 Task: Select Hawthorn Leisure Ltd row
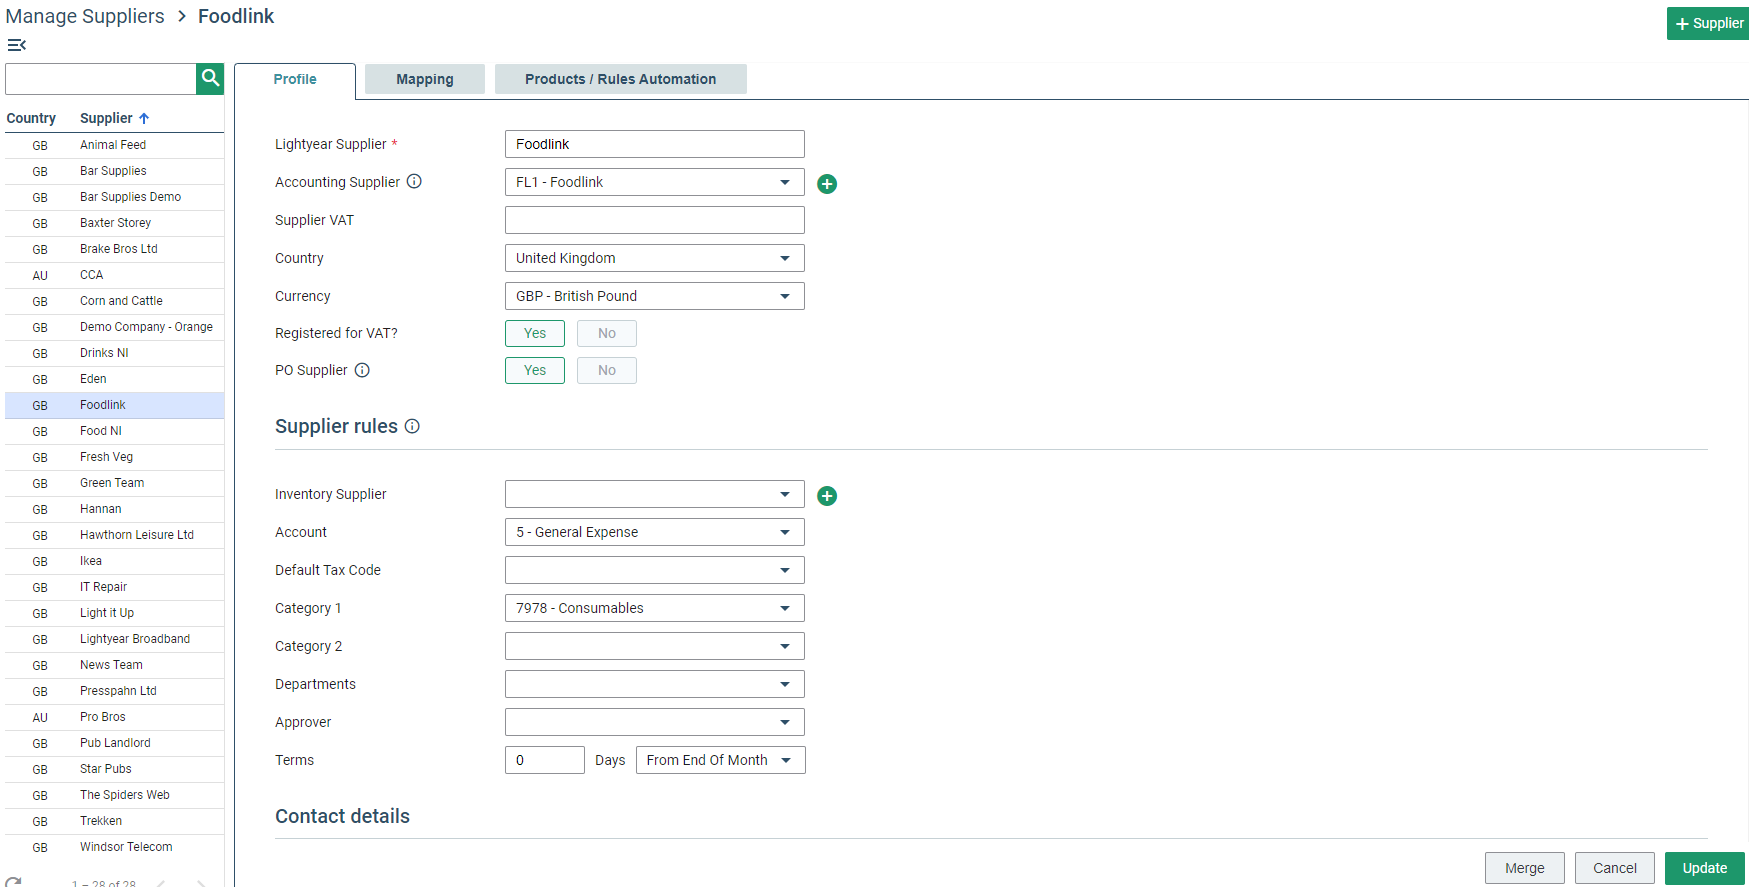pyautogui.click(x=115, y=535)
